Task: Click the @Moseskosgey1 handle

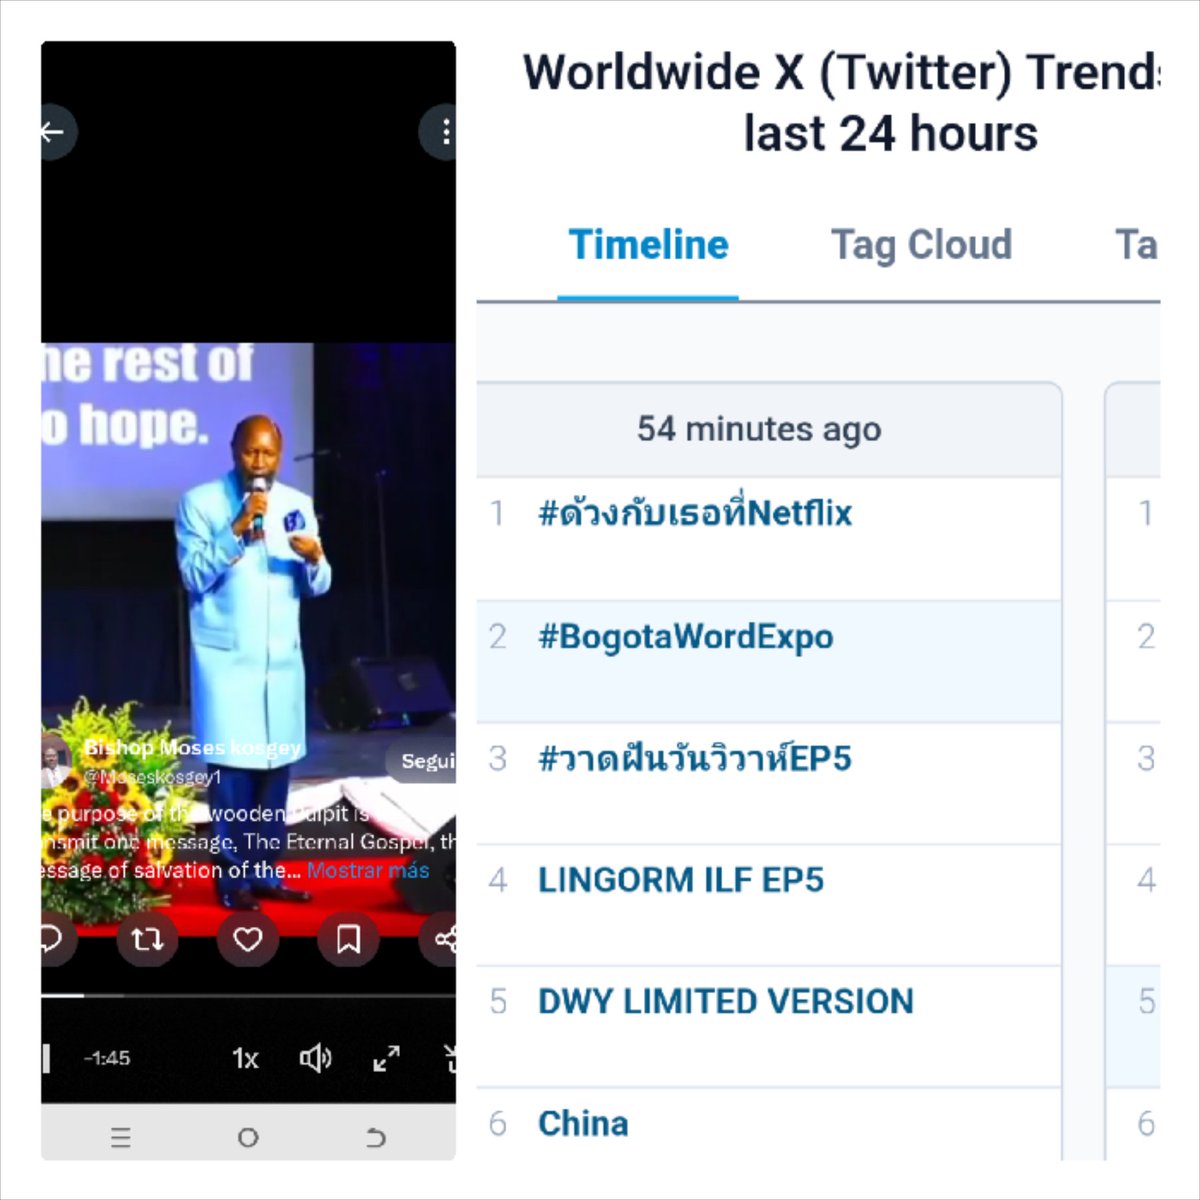Action: click(x=152, y=776)
